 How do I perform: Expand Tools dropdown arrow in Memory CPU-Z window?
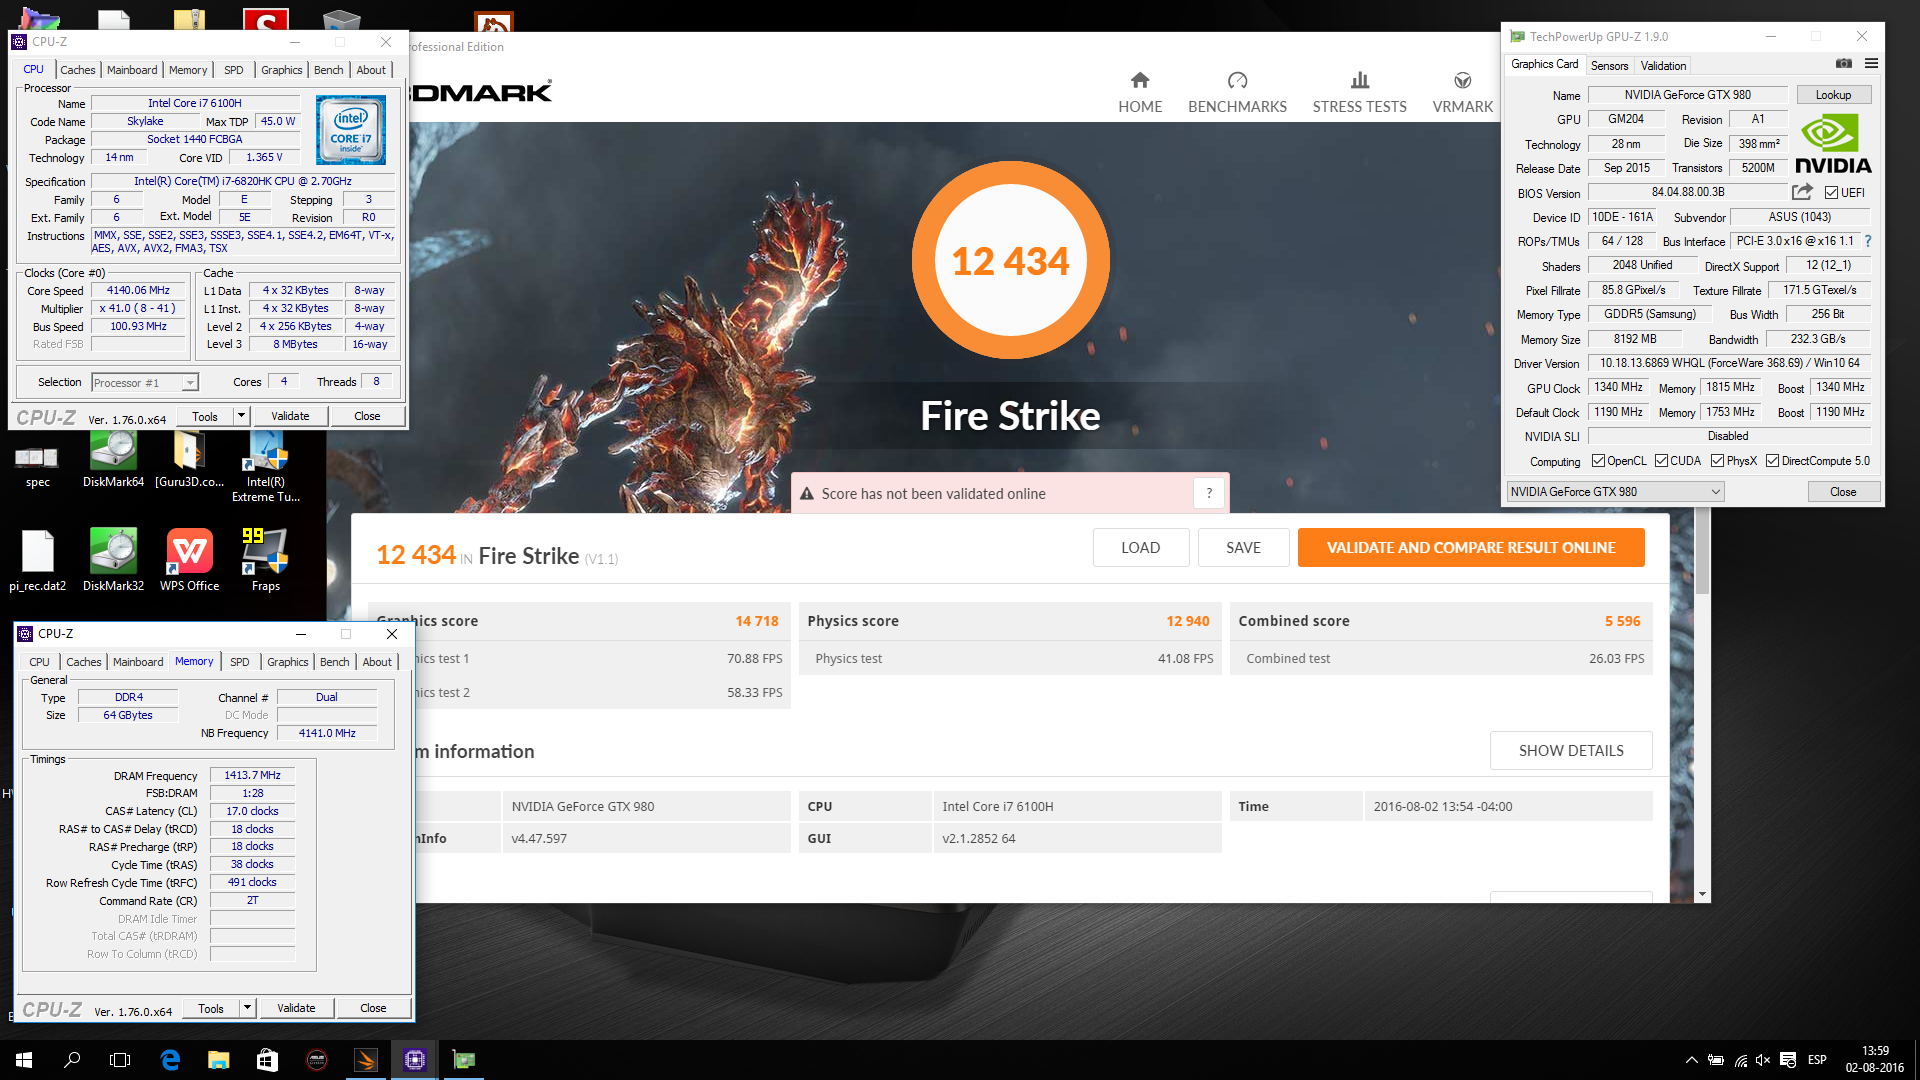coord(247,1008)
